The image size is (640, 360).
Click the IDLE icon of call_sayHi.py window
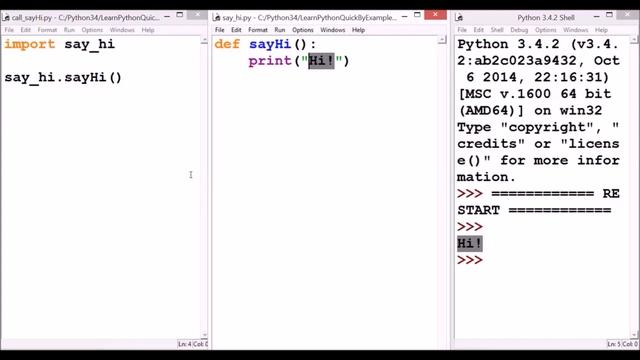pyautogui.click(x=6, y=17)
